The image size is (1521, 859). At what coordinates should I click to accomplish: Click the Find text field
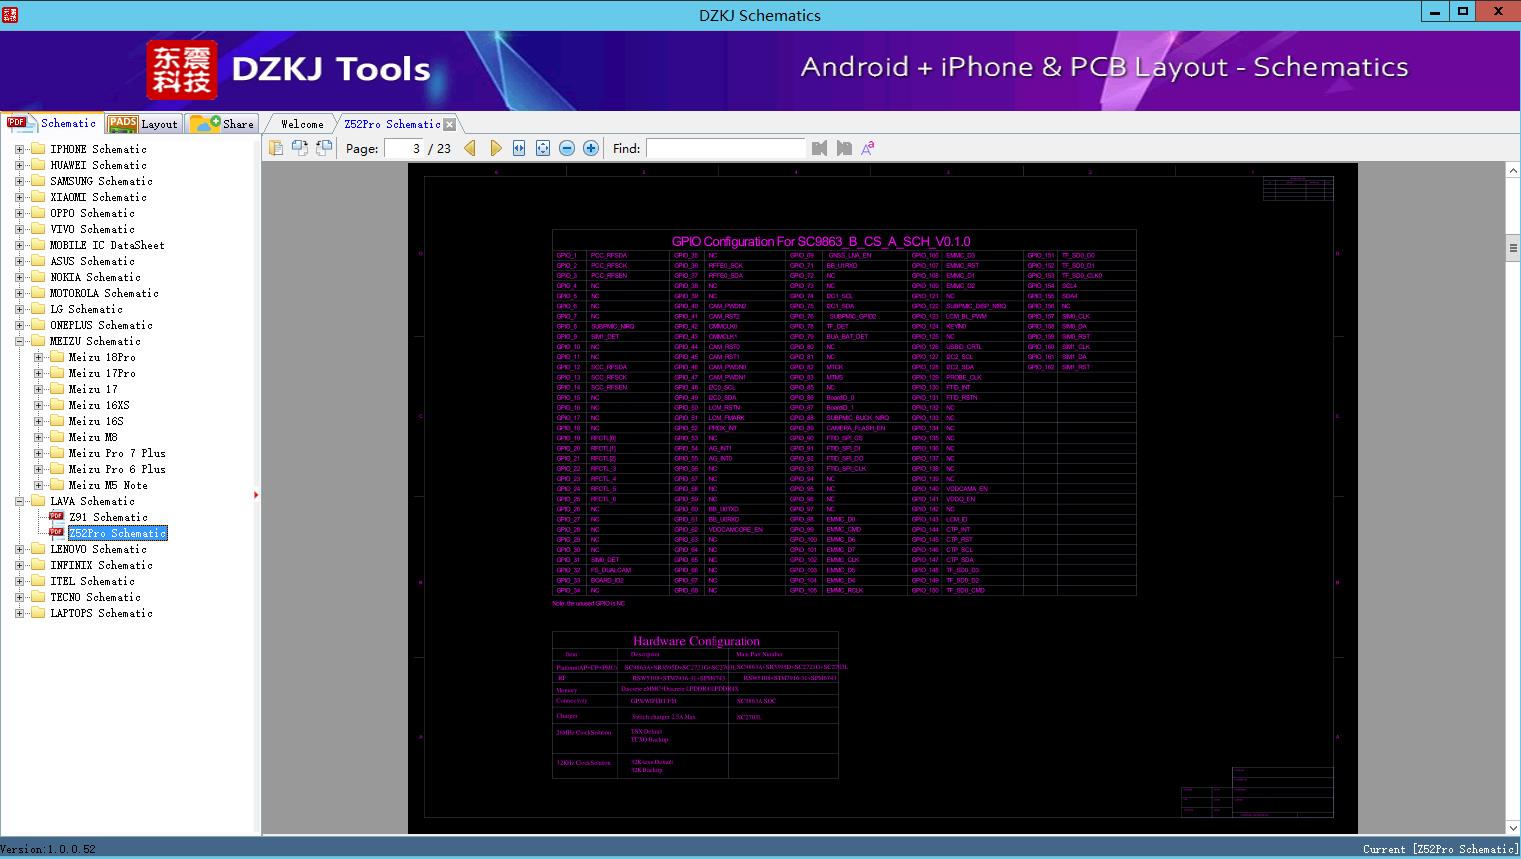(725, 148)
